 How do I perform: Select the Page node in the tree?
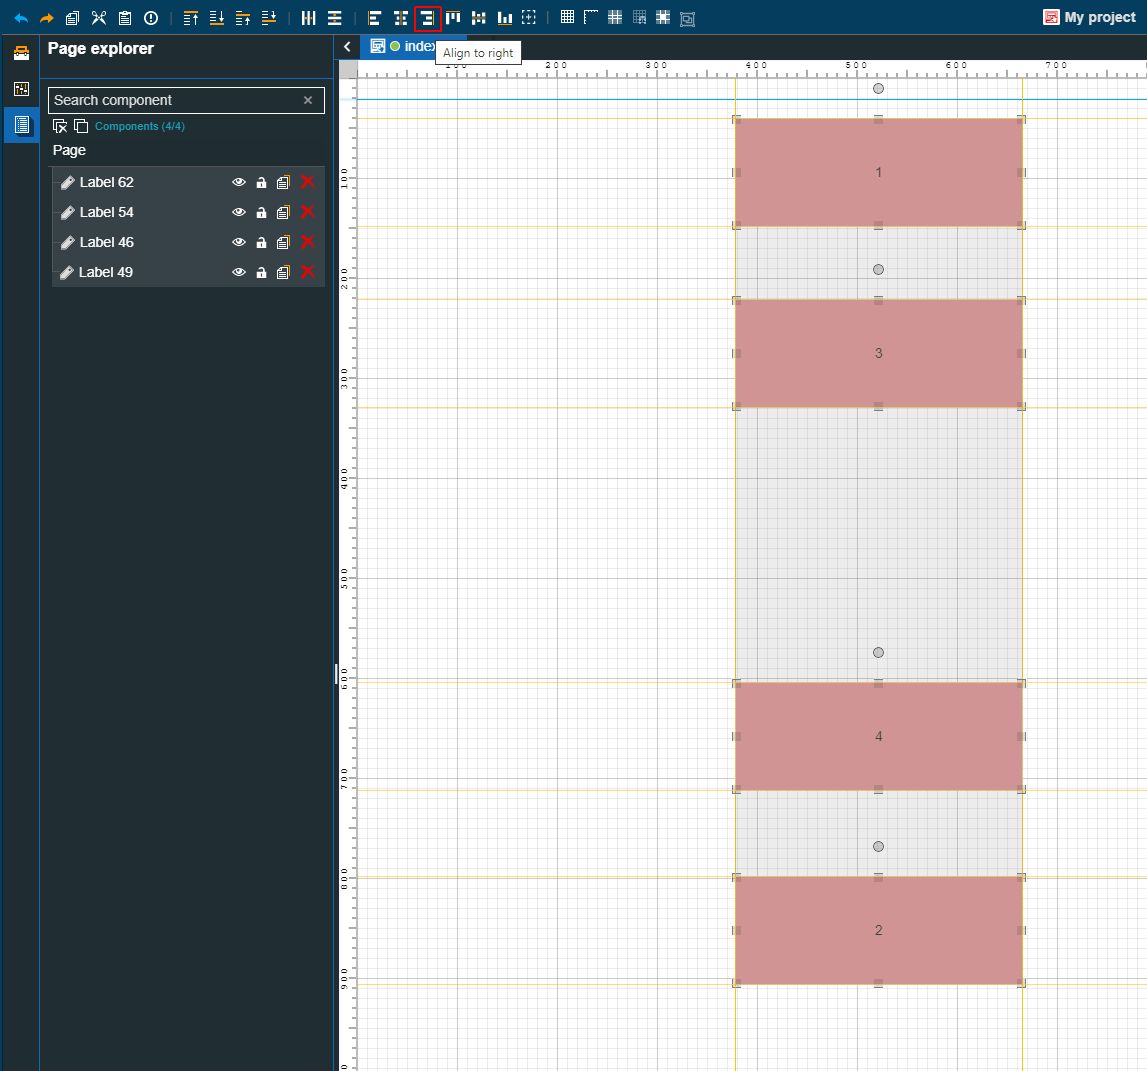tap(69, 150)
